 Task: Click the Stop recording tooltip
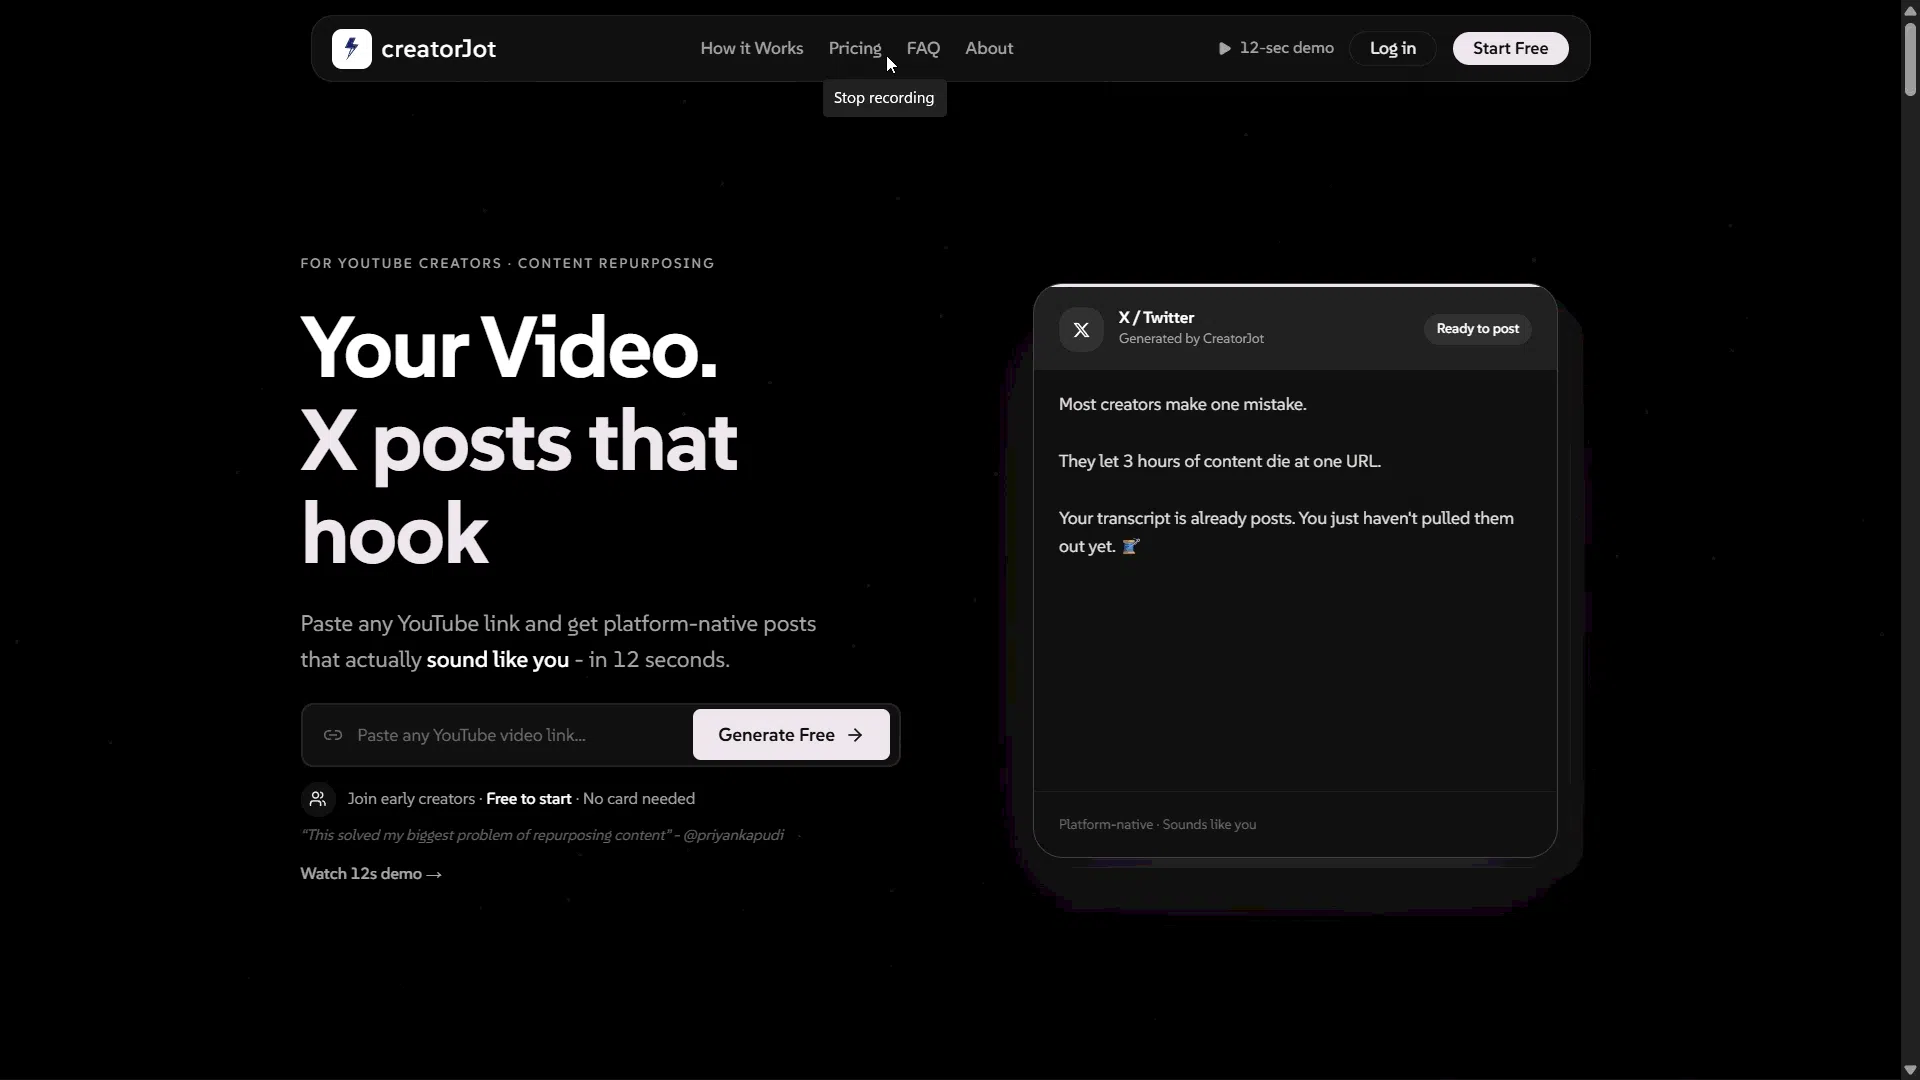[x=884, y=98]
